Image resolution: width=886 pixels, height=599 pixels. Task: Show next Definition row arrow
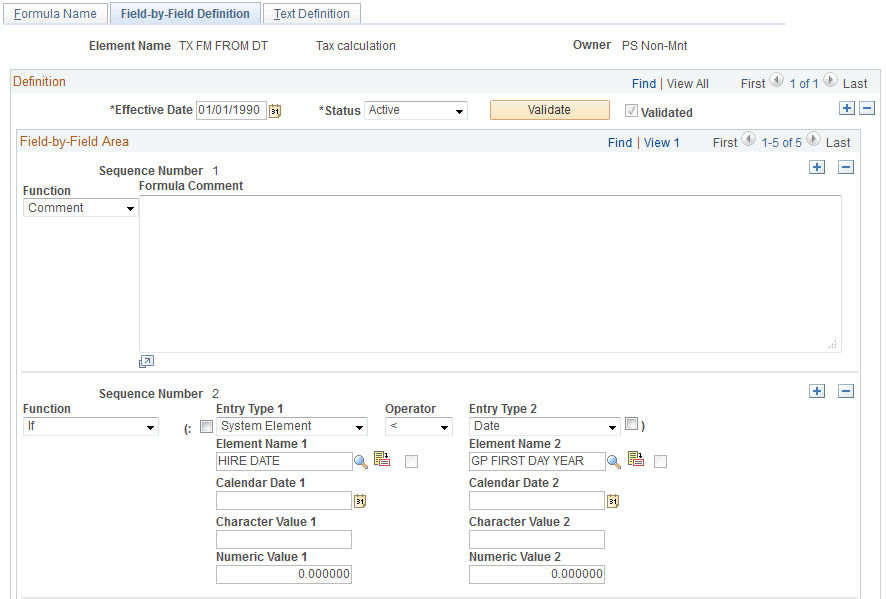[x=830, y=80]
